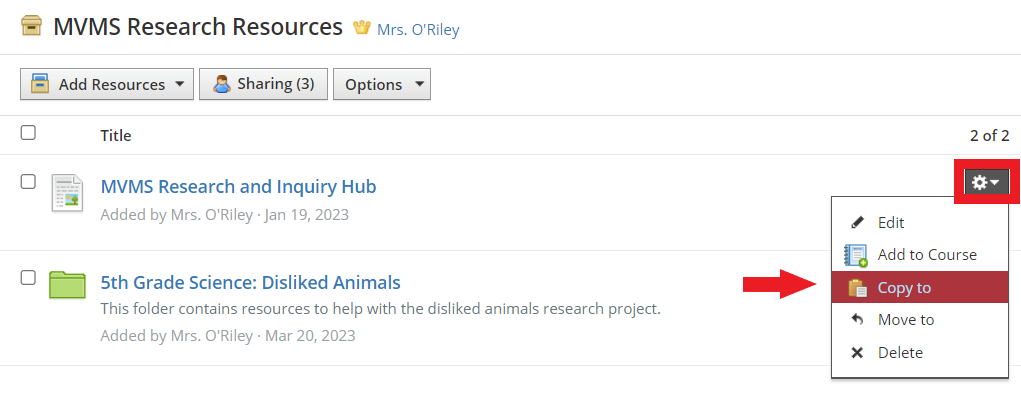The width and height of the screenshot is (1021, 403).
Task: Check the box for MVMS Research and Inquiry Hub
Action: coord(28,182)
